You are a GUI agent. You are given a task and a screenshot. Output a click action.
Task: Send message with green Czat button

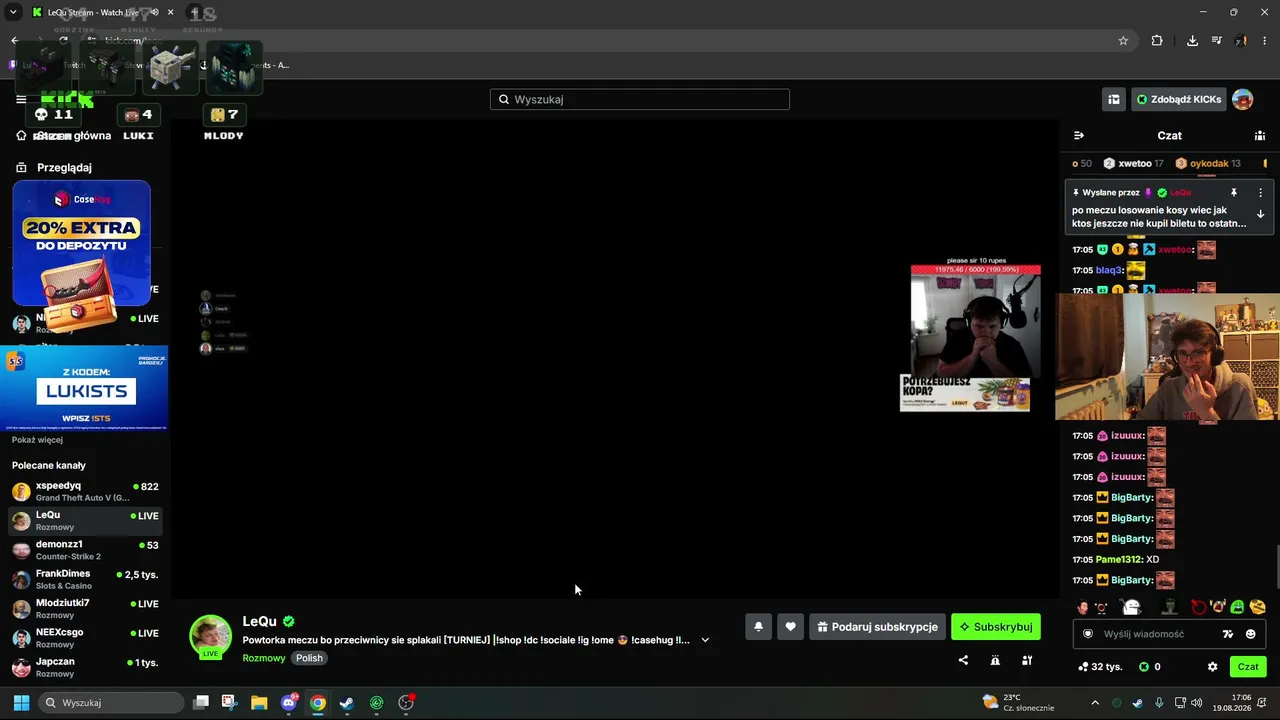1248,667
